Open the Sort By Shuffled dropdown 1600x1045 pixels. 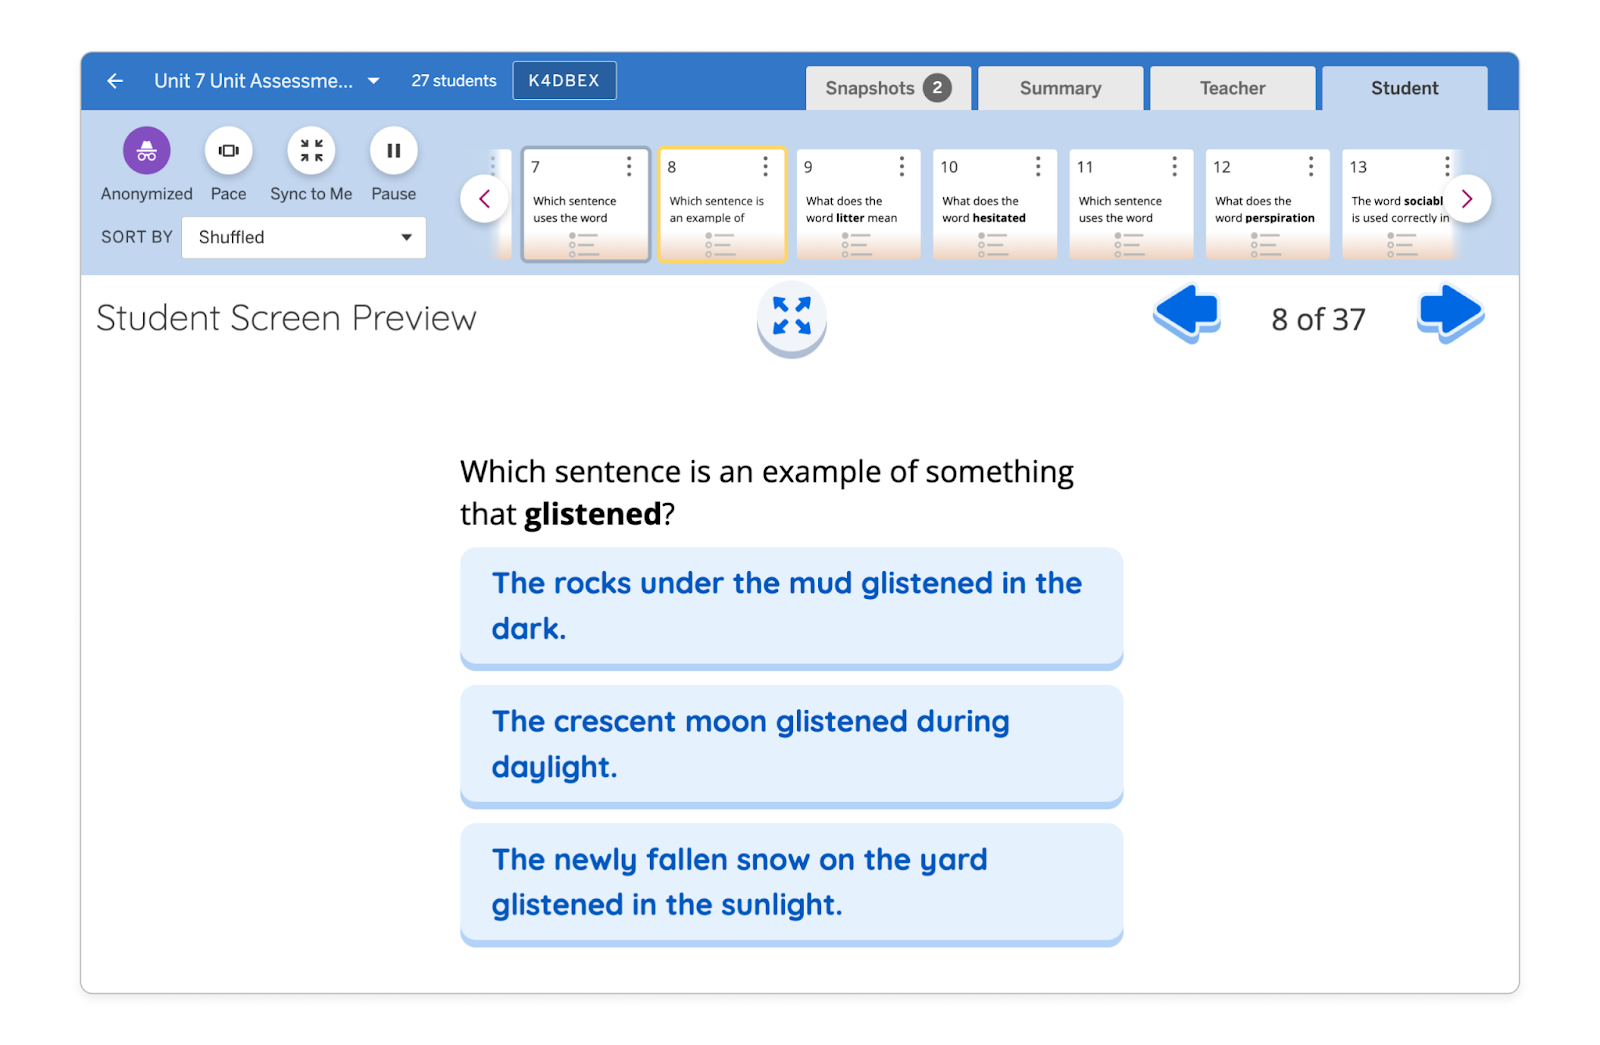pos(304,237)
